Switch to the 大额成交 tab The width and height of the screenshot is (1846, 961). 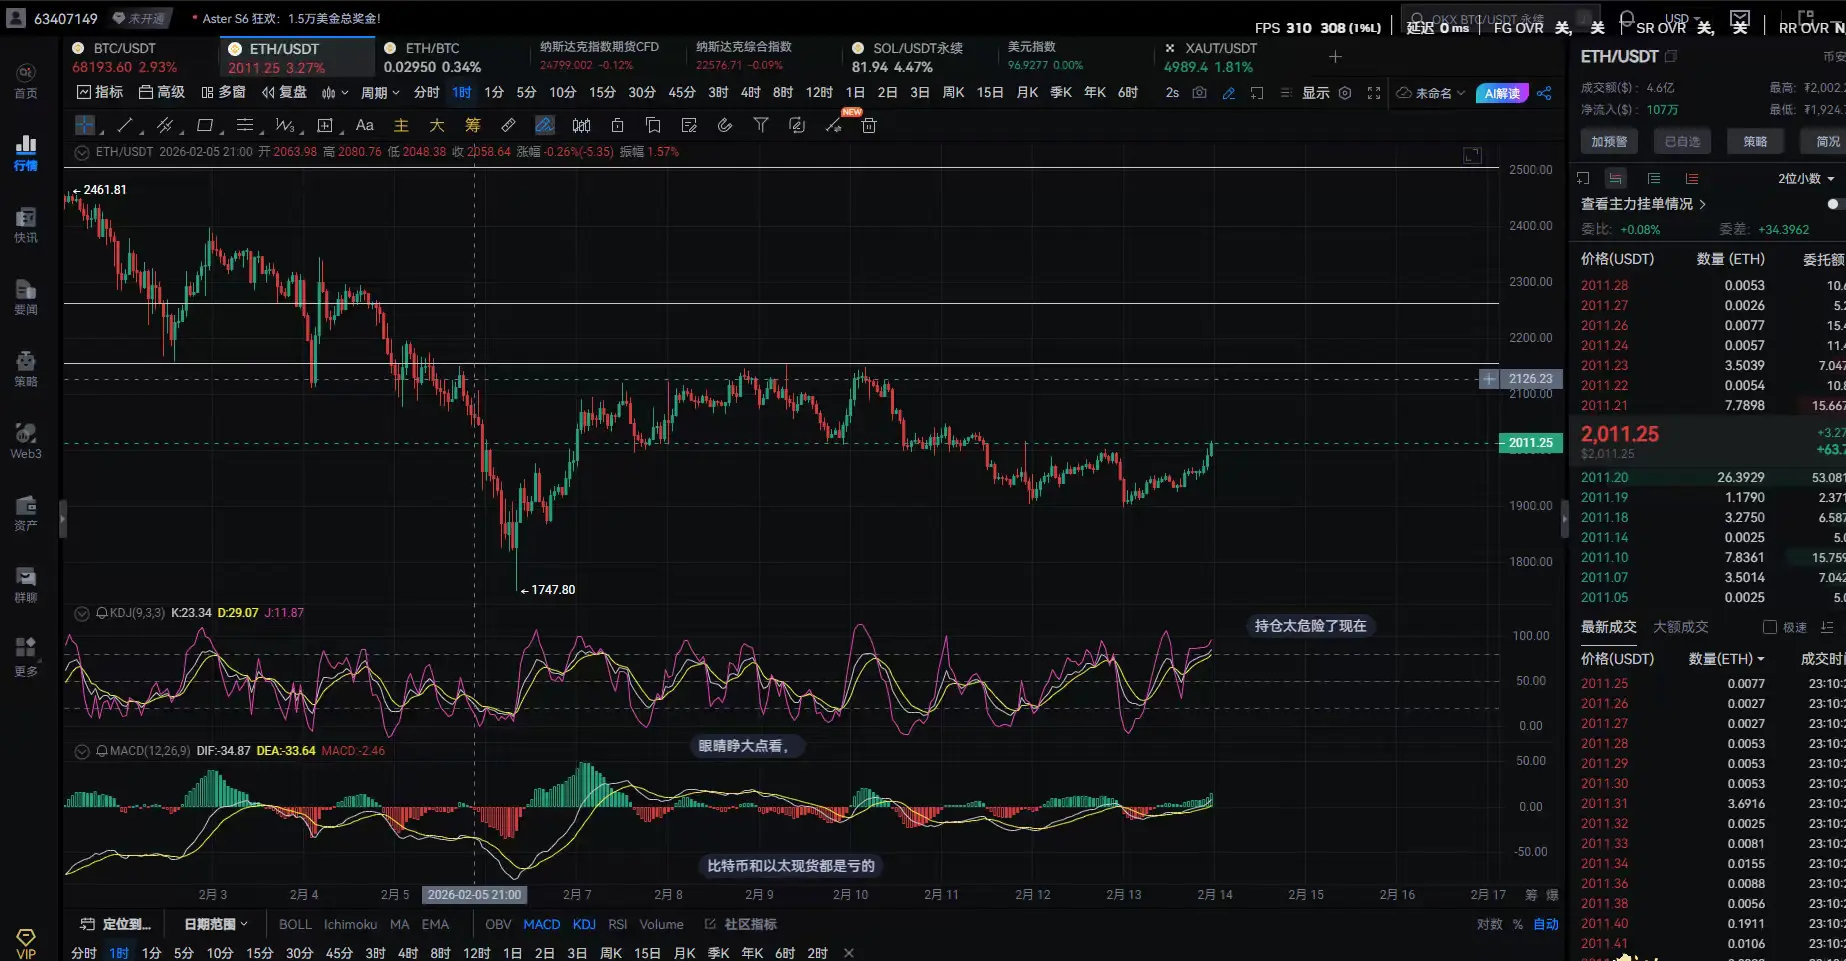pyautogui.click(x=1681, y=627)
